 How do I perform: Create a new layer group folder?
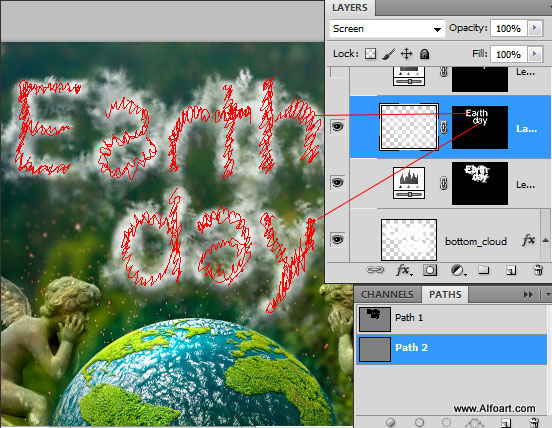[x=484, y=270]
